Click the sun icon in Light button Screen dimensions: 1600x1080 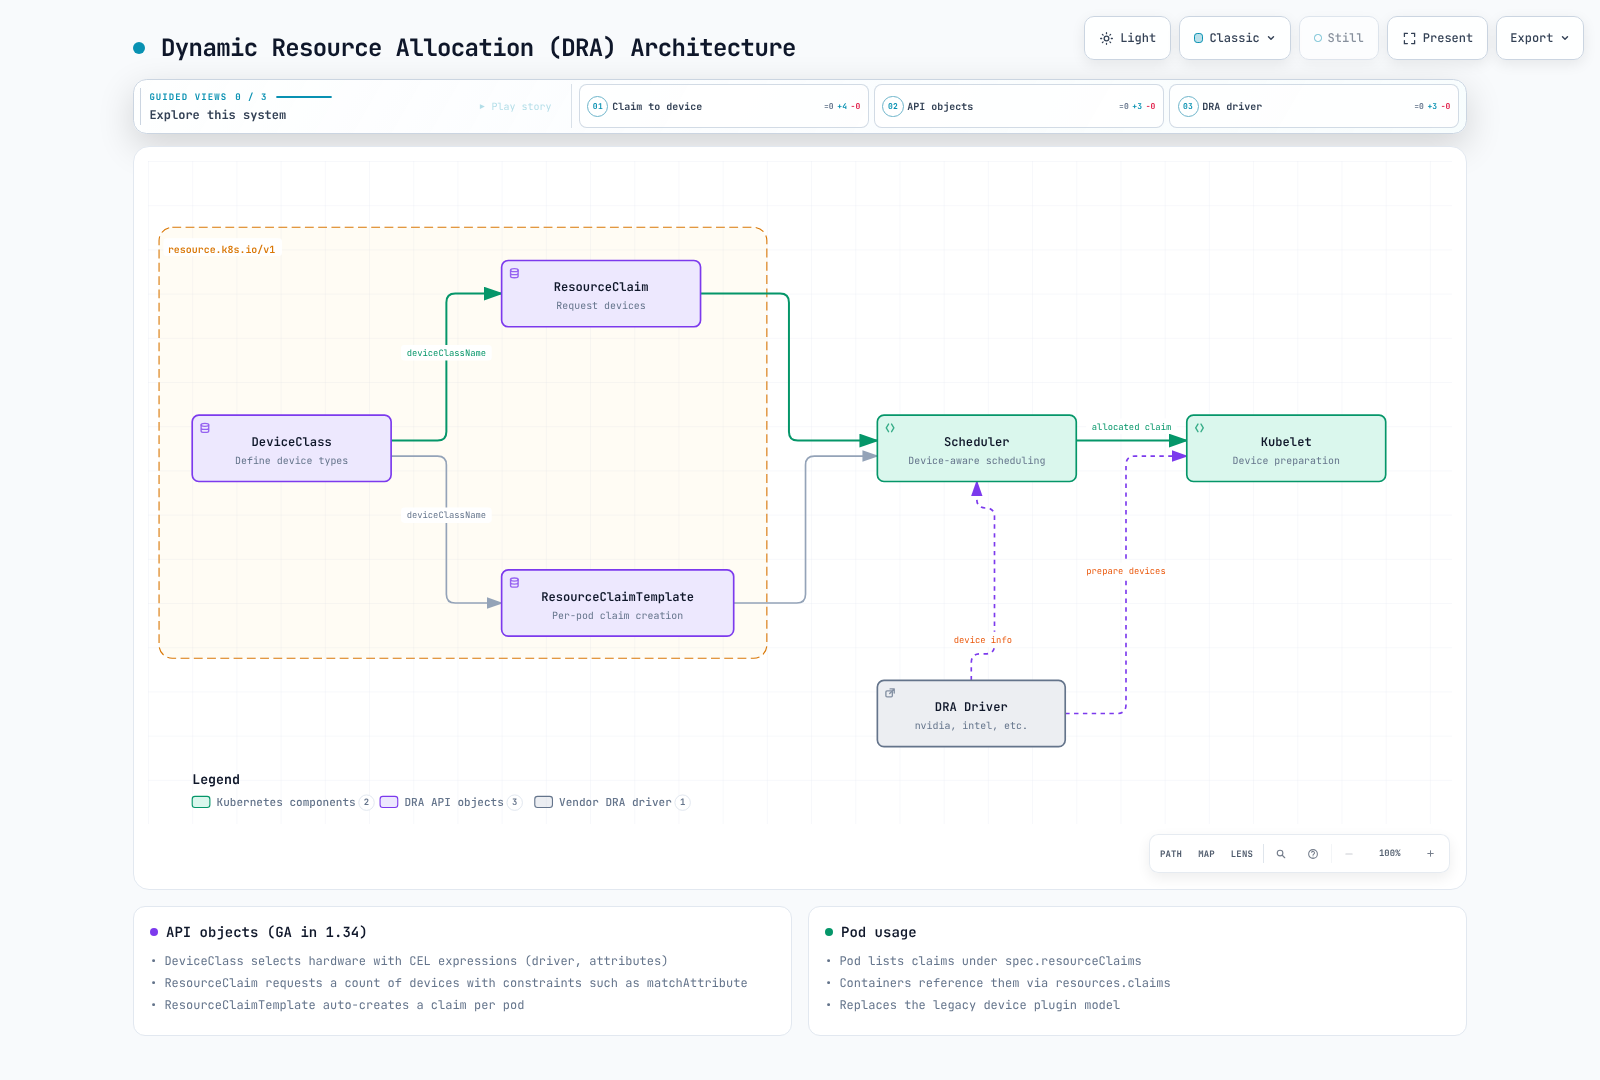(1106, 38)
